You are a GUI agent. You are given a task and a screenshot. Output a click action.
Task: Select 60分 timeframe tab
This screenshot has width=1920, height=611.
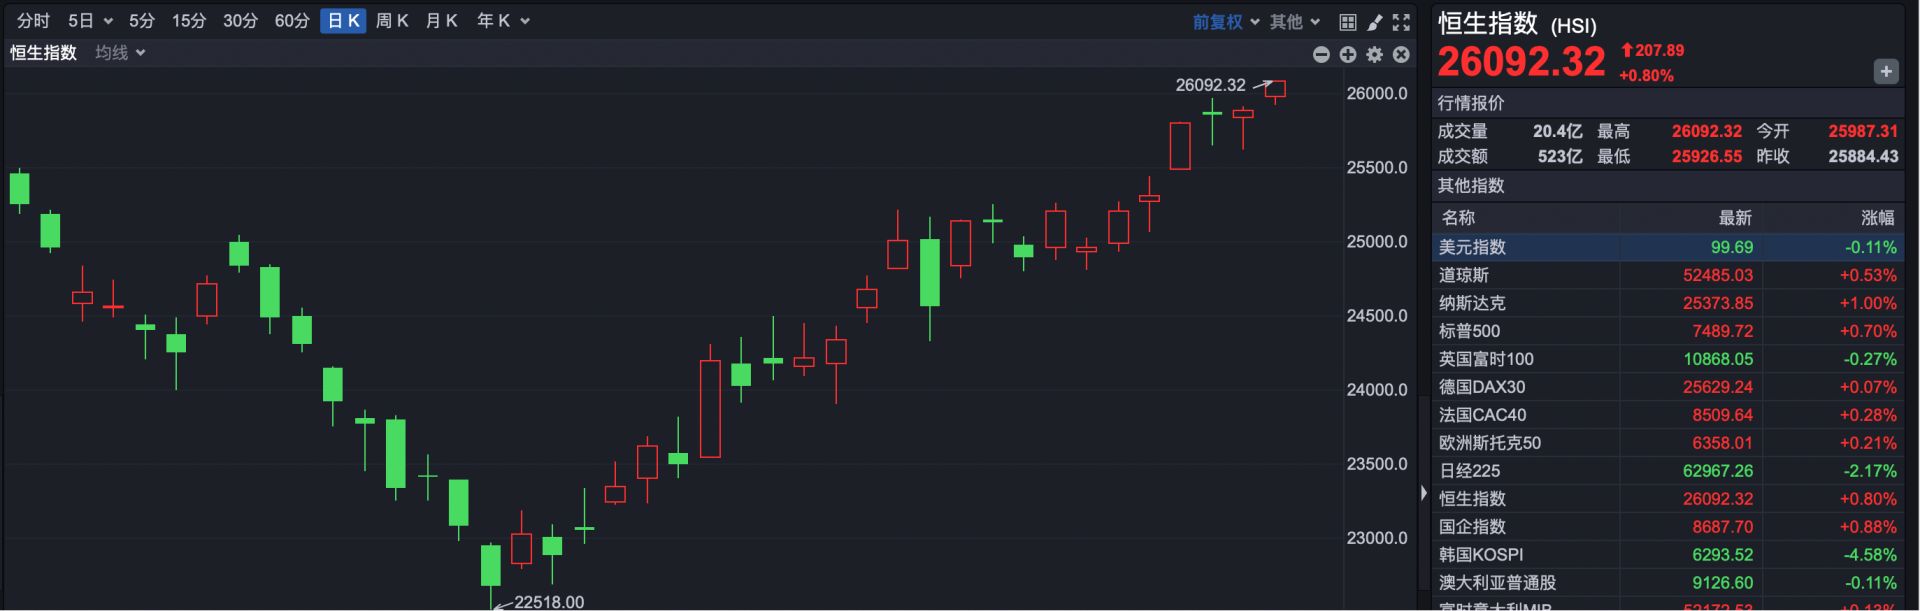click(x=292, y=21)
